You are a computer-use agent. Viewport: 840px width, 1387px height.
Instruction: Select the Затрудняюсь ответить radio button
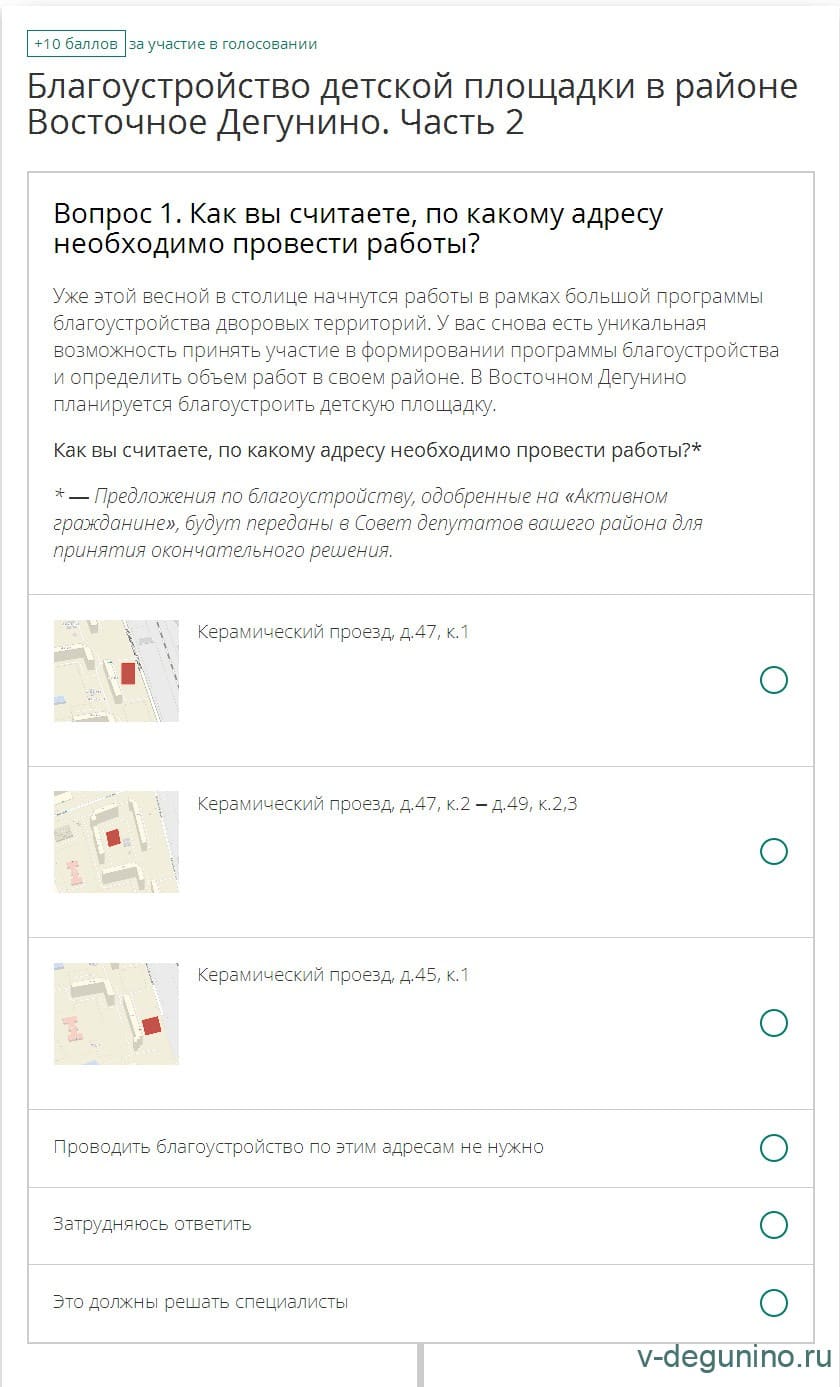click(773, 1224)
